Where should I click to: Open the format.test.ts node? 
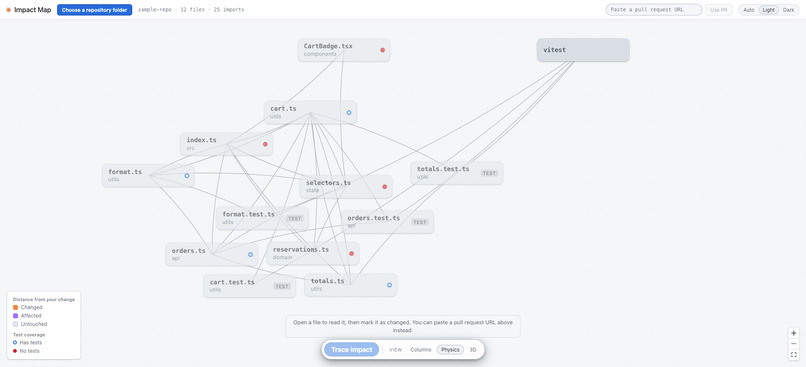pyautogui.click(x=262, y=218)
